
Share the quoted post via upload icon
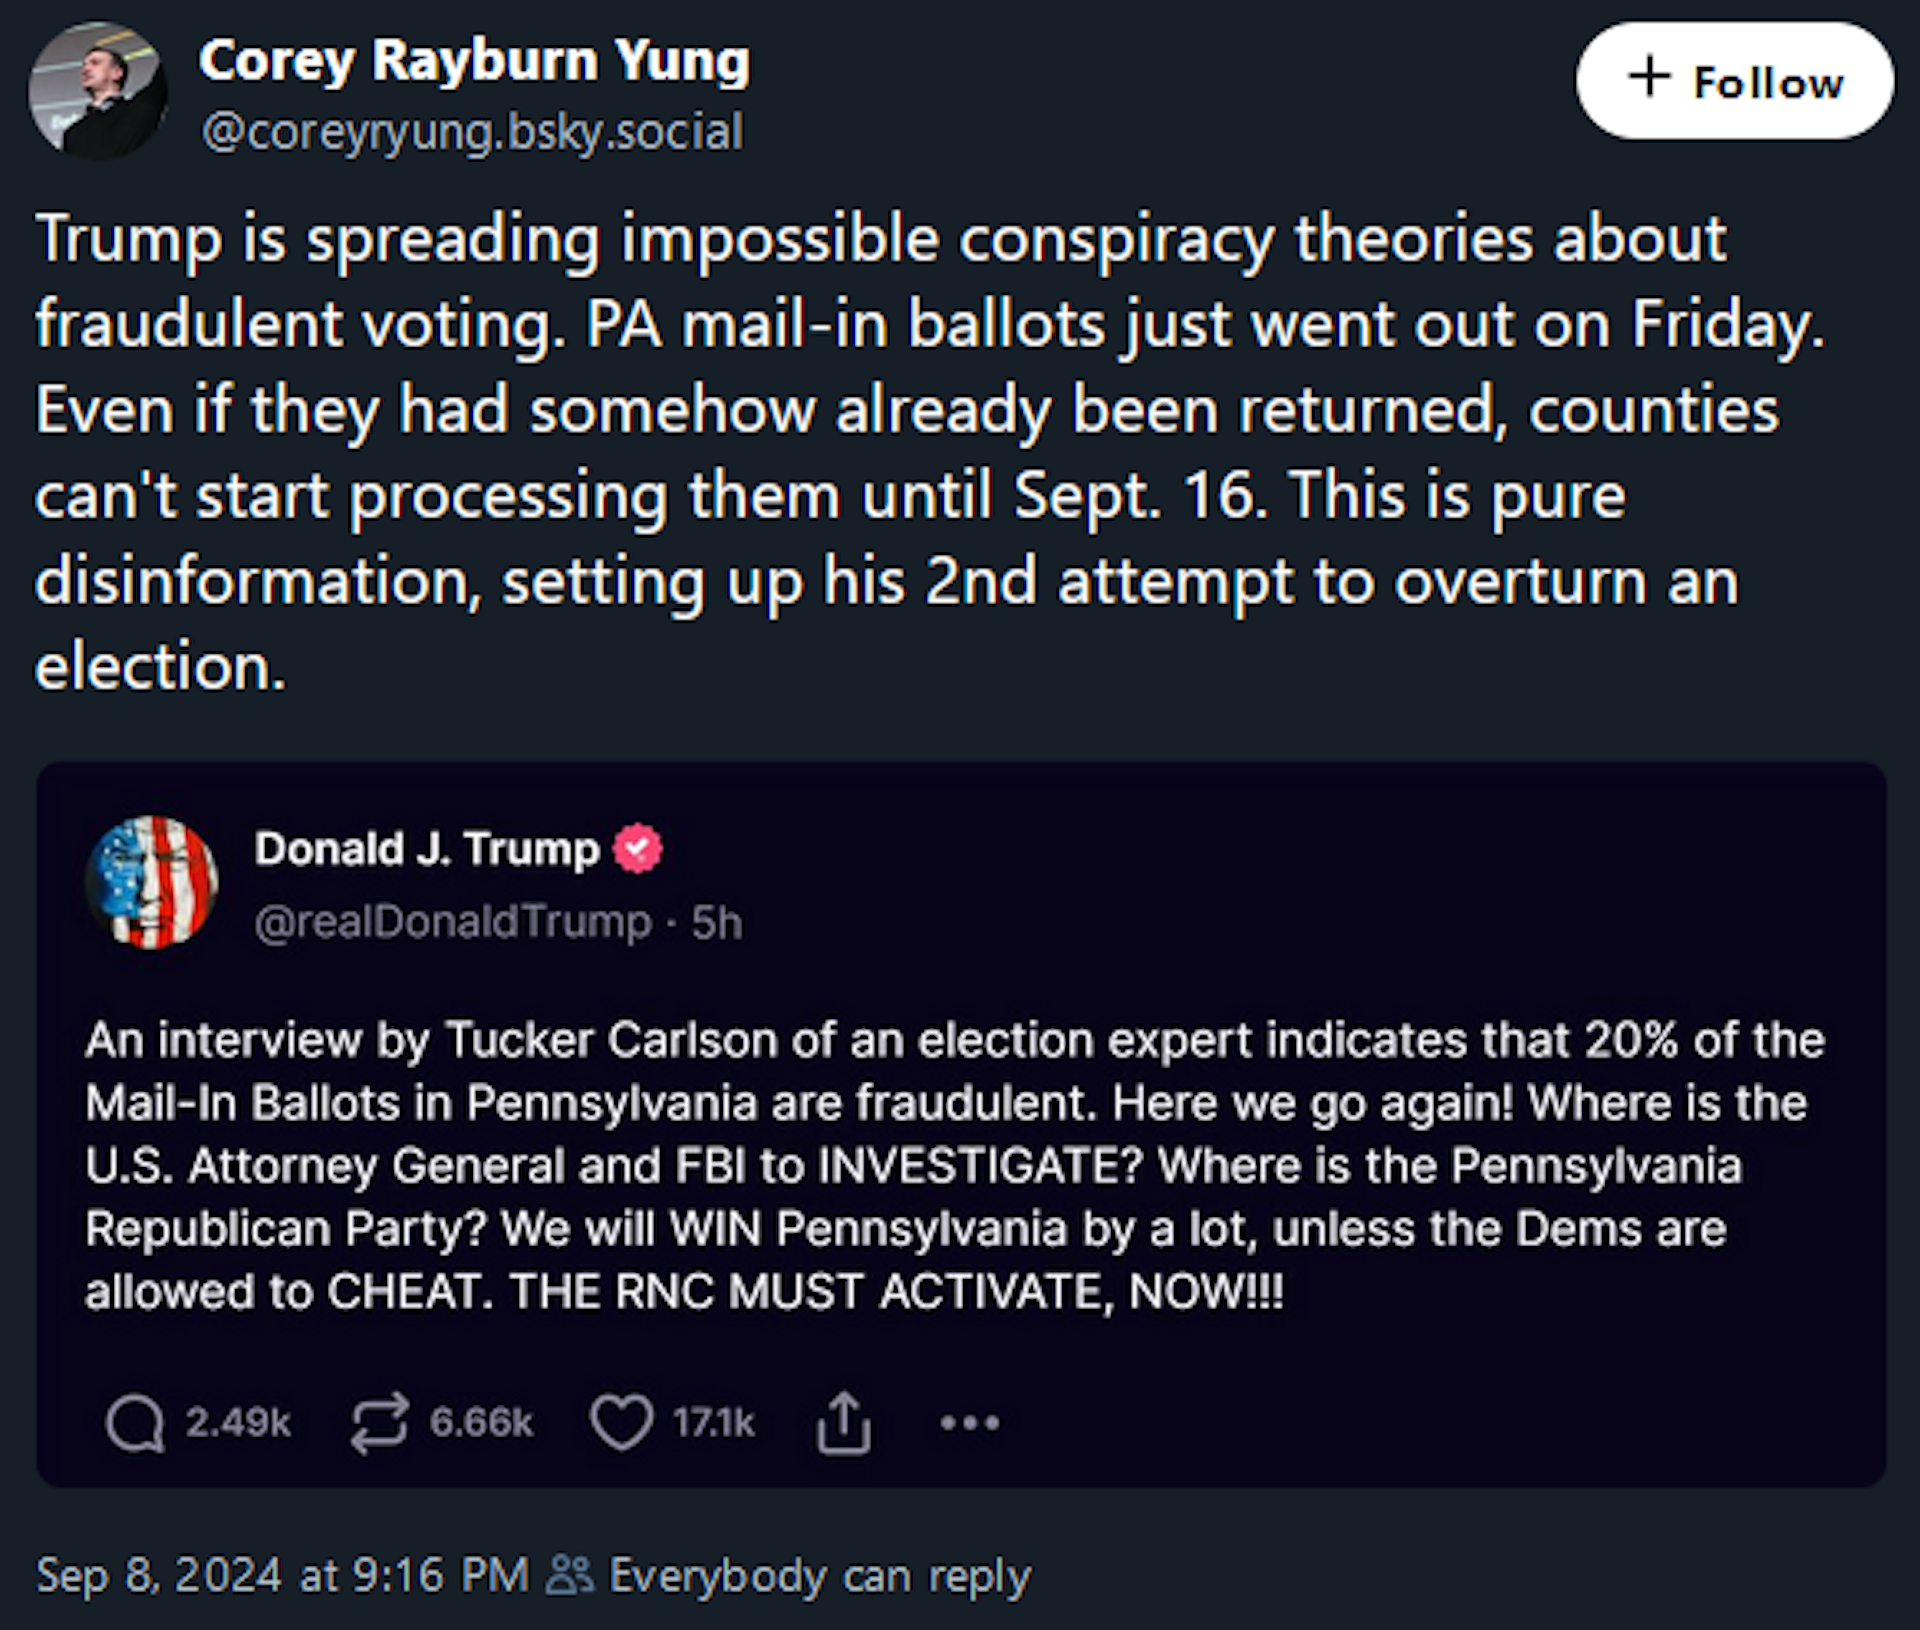(x=845, y=1423)
